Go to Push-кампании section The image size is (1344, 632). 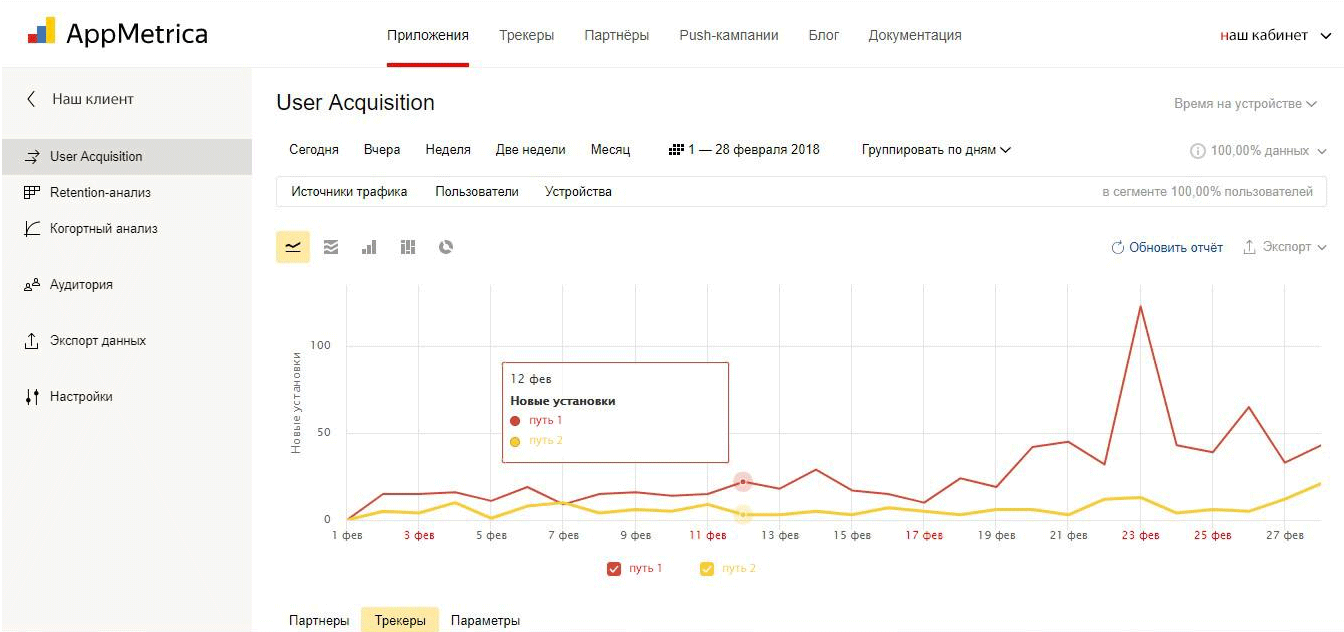coord(729,35)
